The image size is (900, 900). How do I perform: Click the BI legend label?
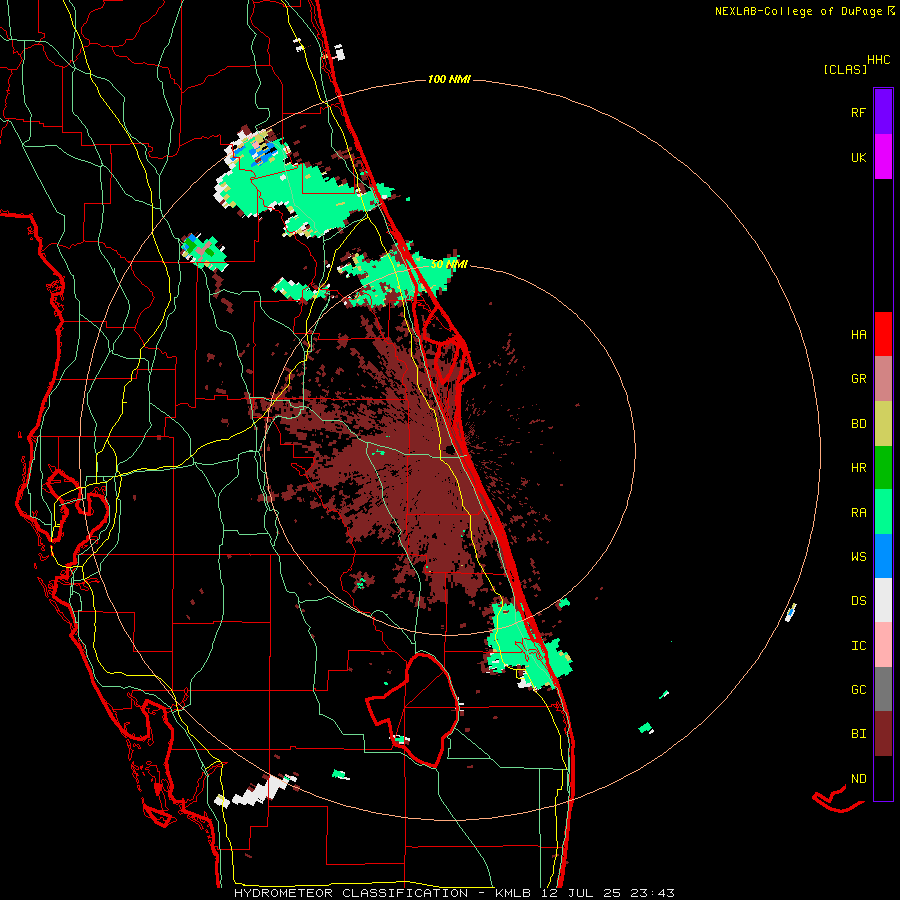(x=858, y=734)
